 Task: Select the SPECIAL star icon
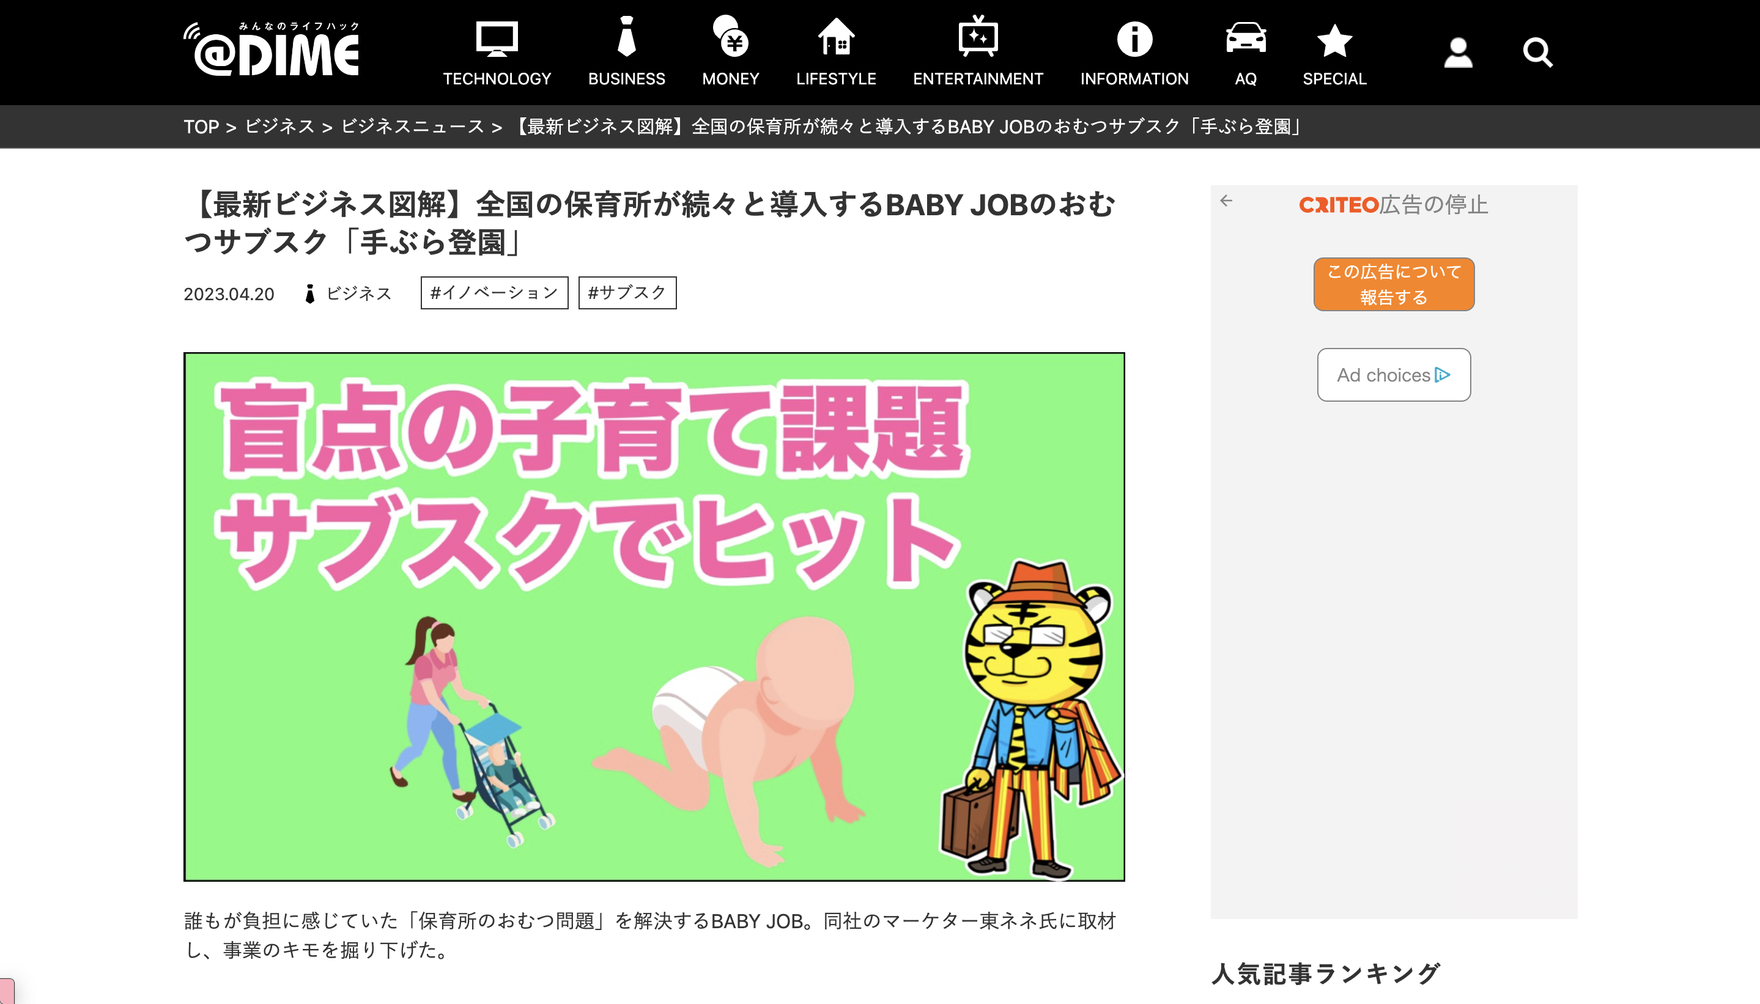[x=1334, y=41]
